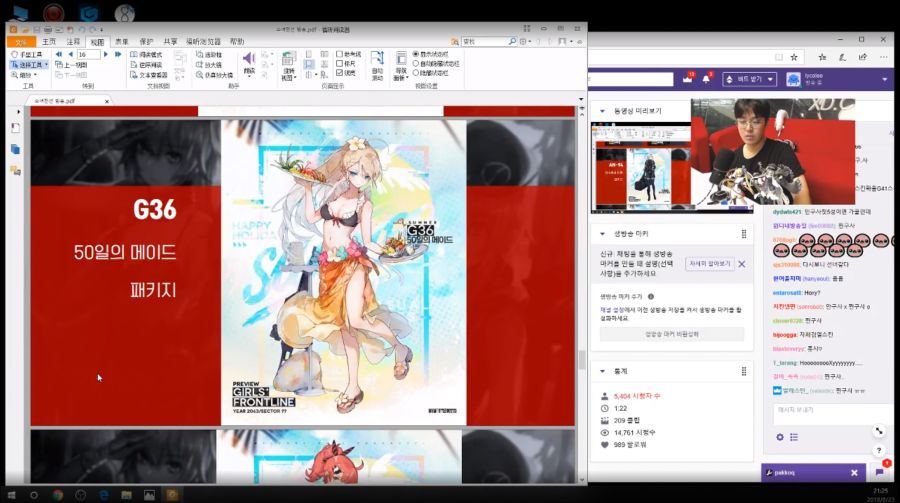Follow the channel settings link
Image resolution: width=900 pixels, height=503 pixels.
(x=612, y=310)
